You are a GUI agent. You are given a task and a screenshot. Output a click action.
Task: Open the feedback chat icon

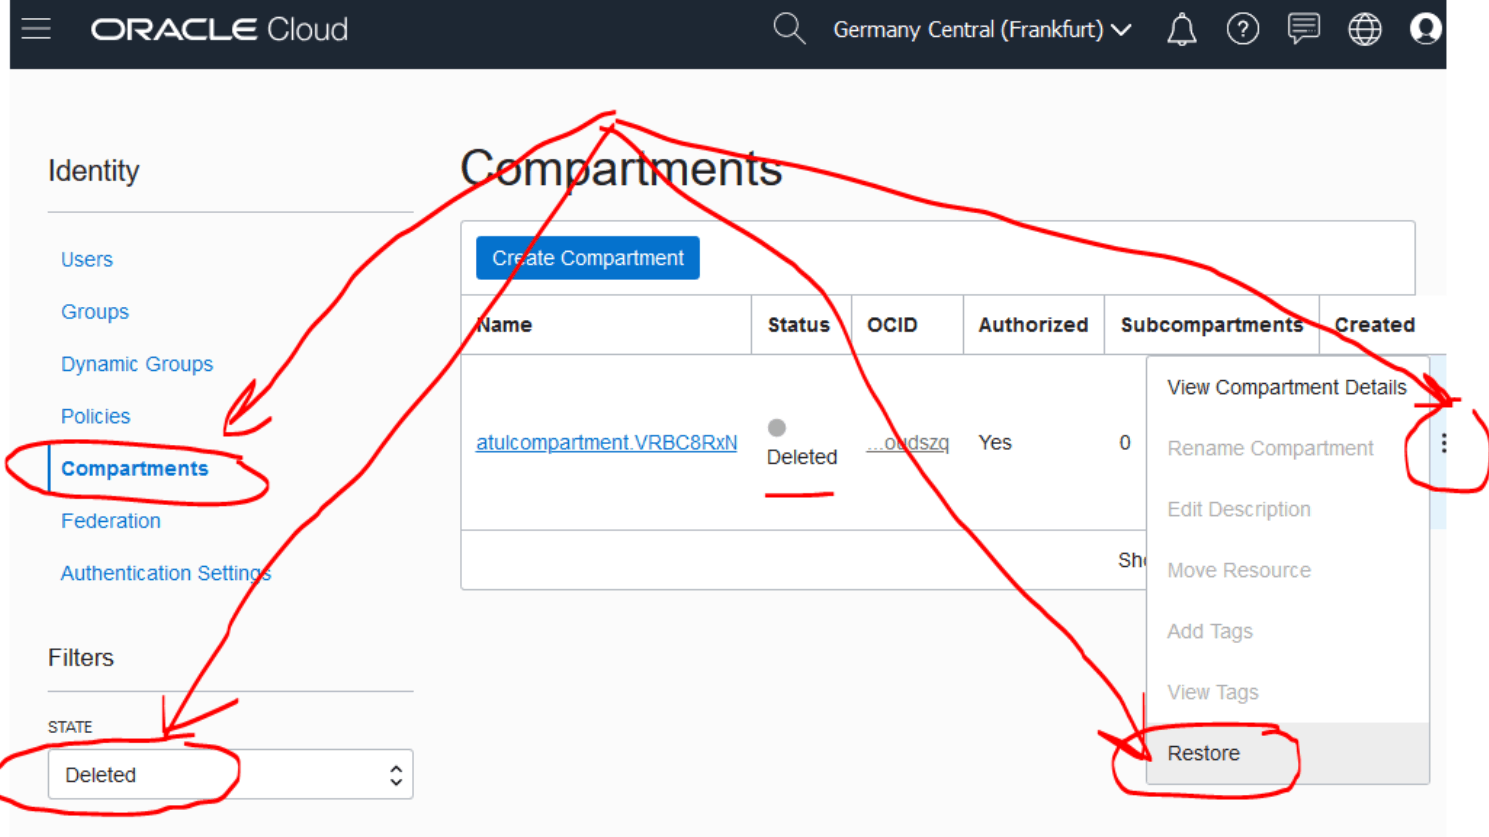(x=1303, y=29)
